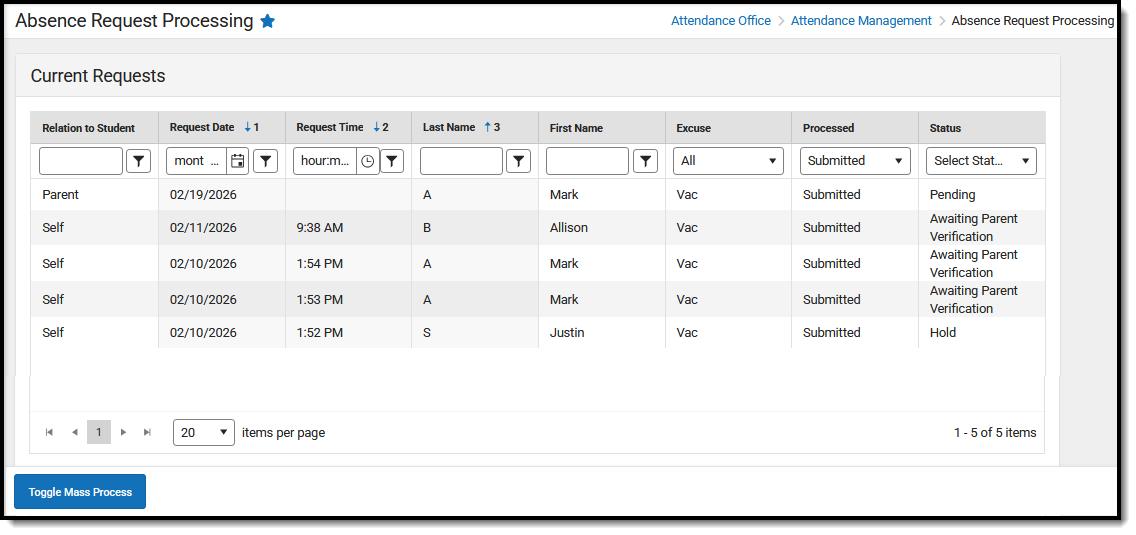This screenshot has width=1136, height=535.
Task: Sort by Request Date column header
Action: pyautogui.click(x=202, y=128)
